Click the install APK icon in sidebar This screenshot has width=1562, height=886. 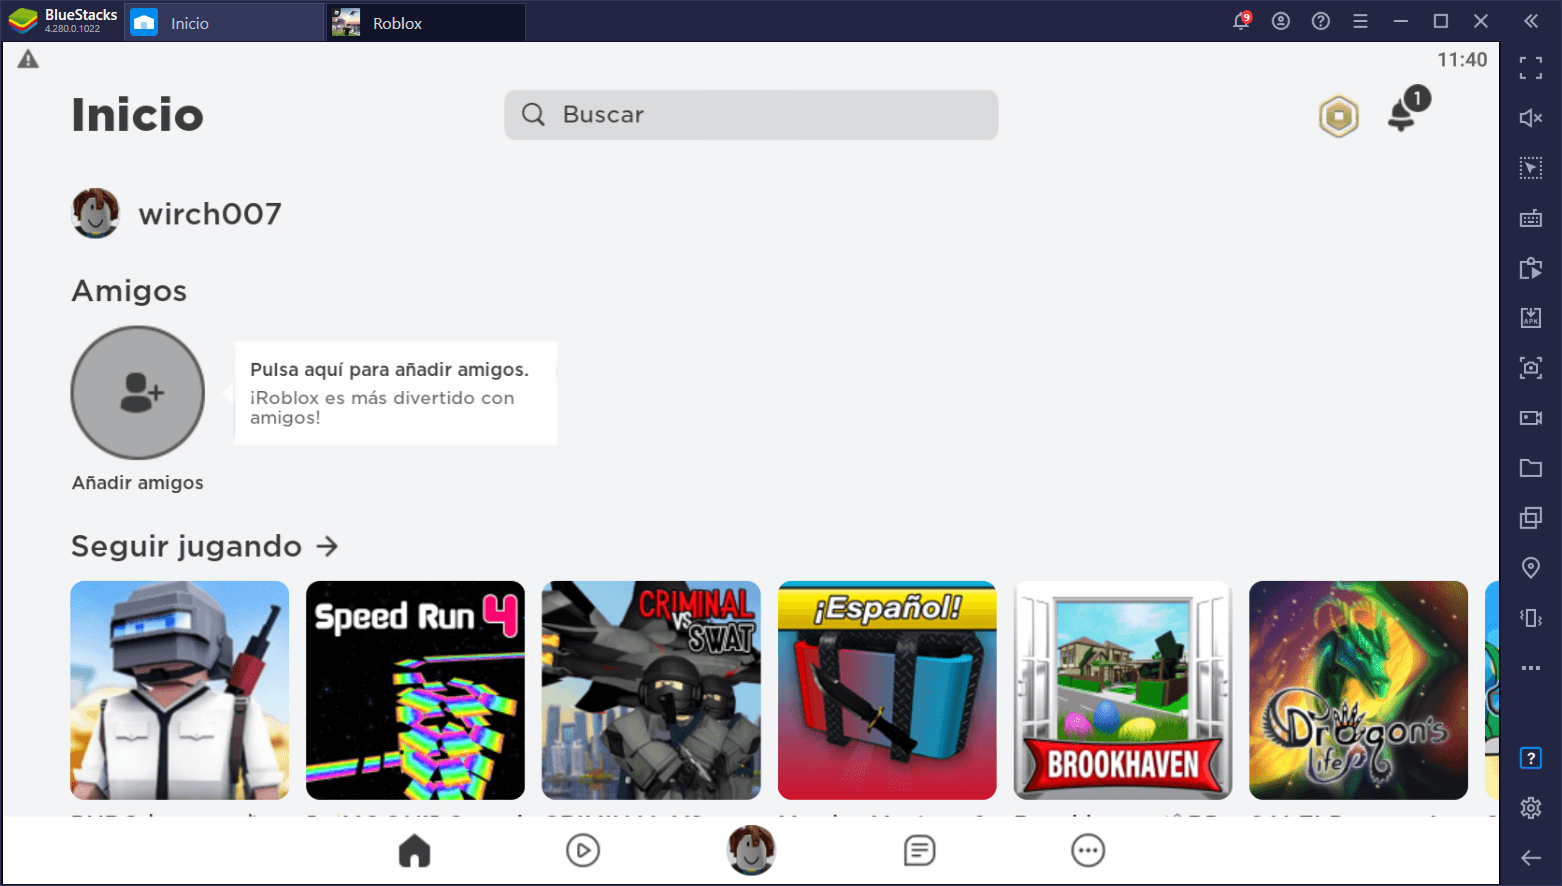1531,318
